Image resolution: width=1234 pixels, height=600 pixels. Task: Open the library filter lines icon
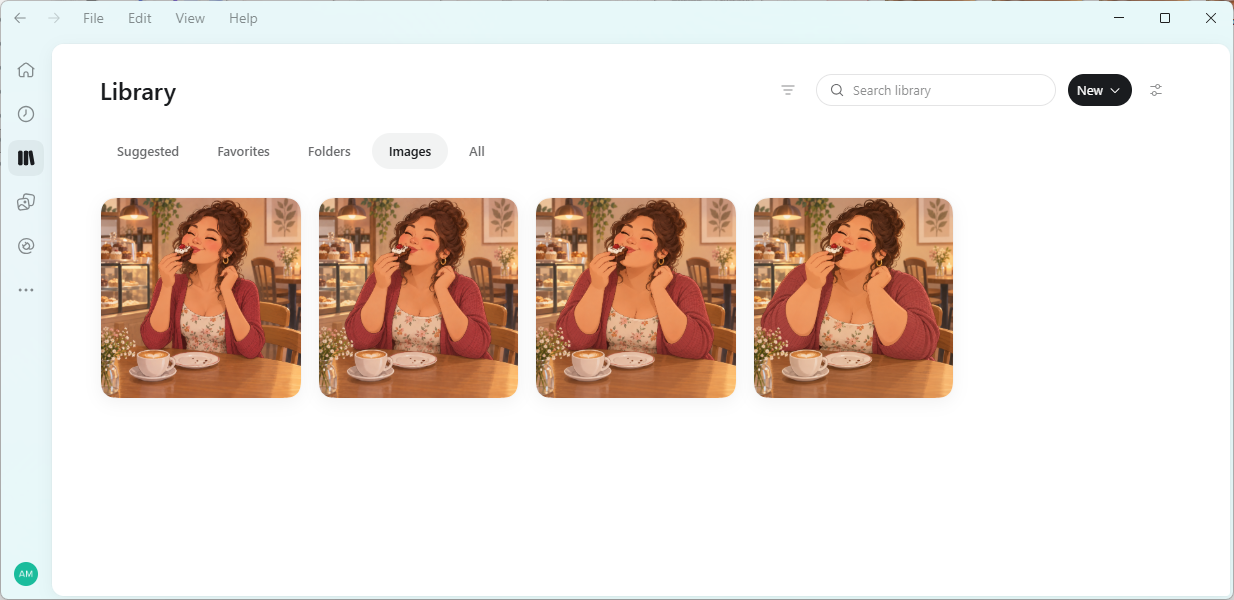click(x=788, y=90)
